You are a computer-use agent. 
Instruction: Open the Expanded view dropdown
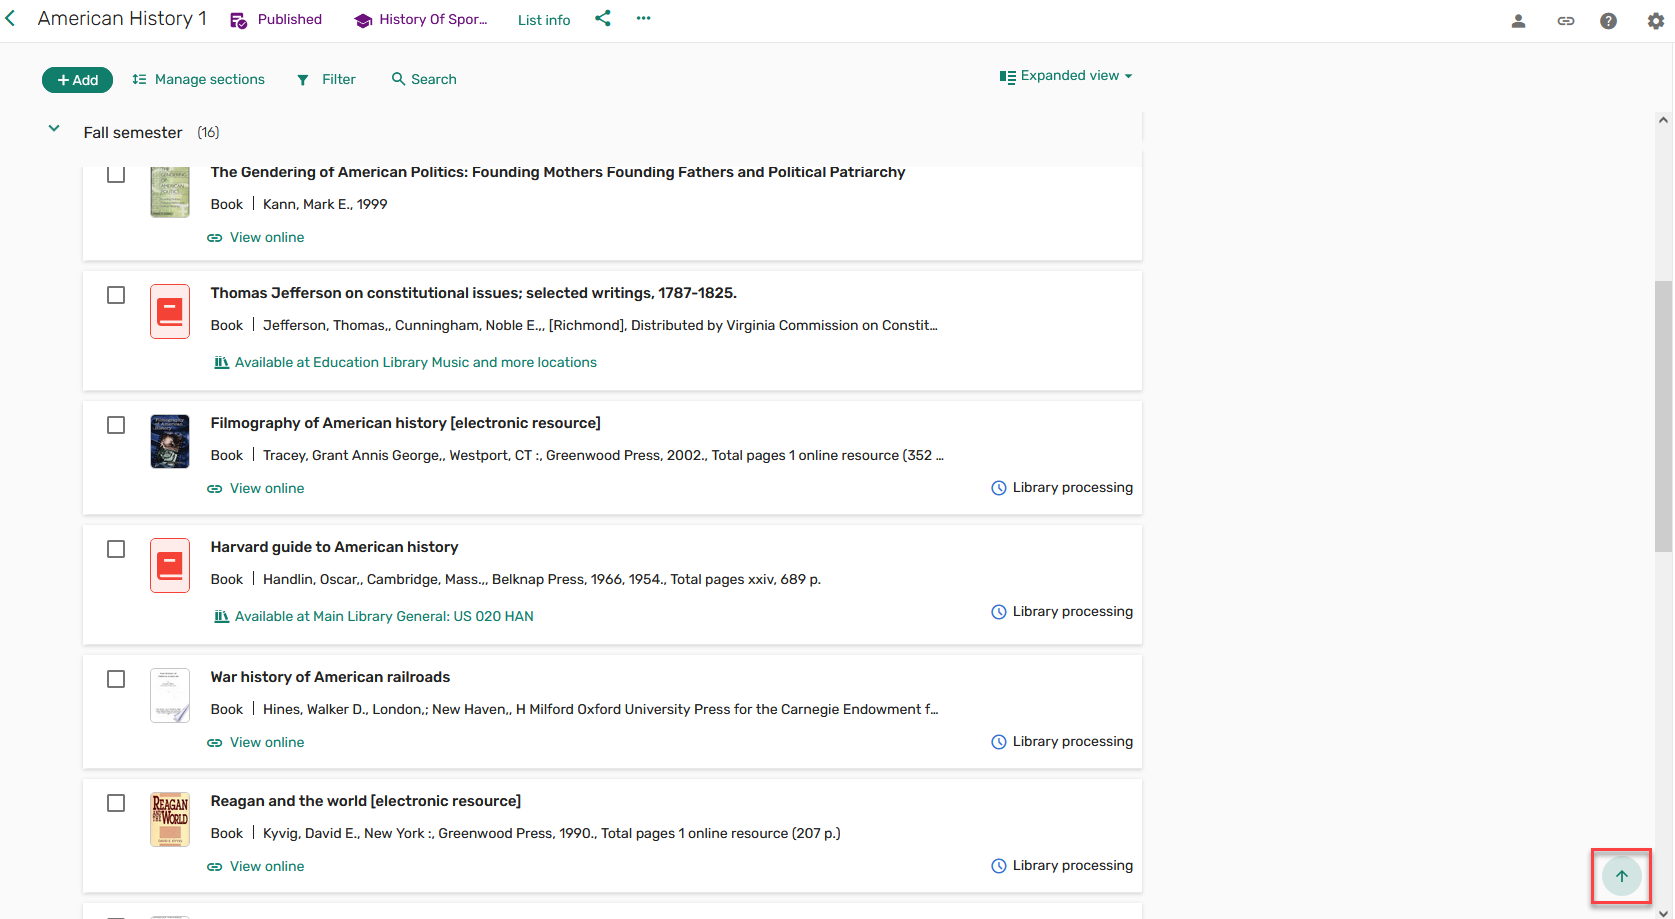[x=1066, y=76]
